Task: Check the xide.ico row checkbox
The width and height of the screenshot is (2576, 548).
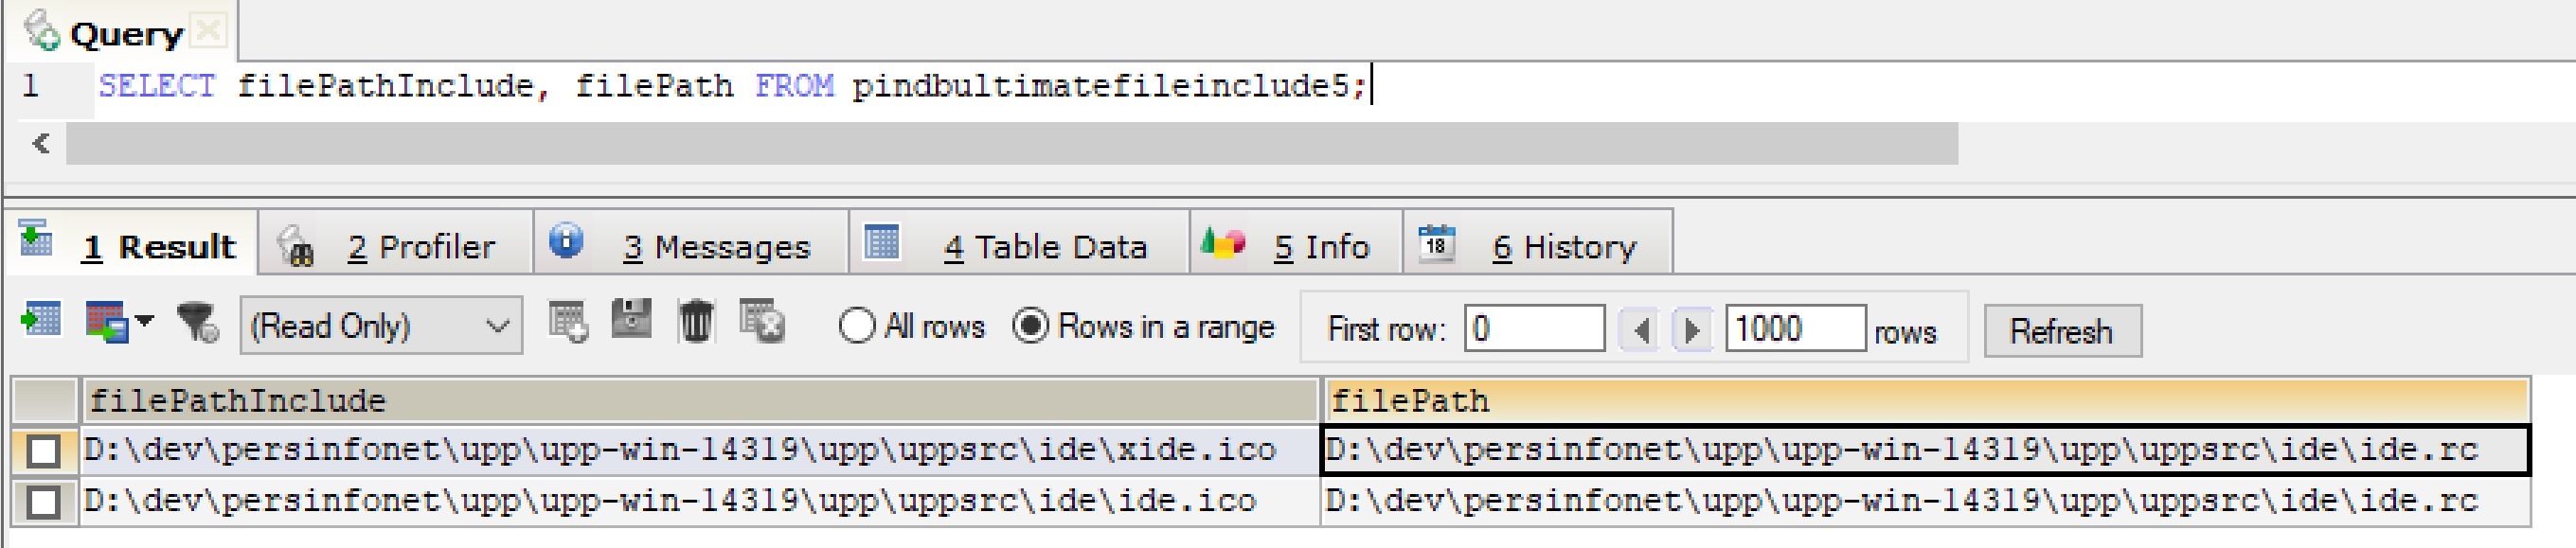Action: click(43, 451)
